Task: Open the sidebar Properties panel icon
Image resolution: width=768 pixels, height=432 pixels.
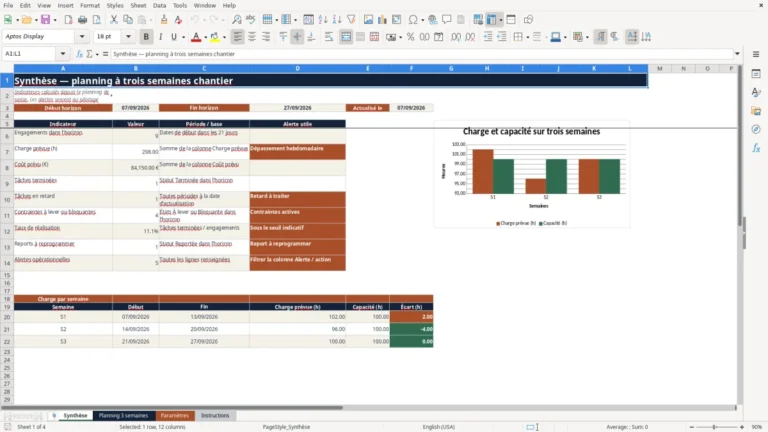Action: pyautogui.click(x=756, y=73)
